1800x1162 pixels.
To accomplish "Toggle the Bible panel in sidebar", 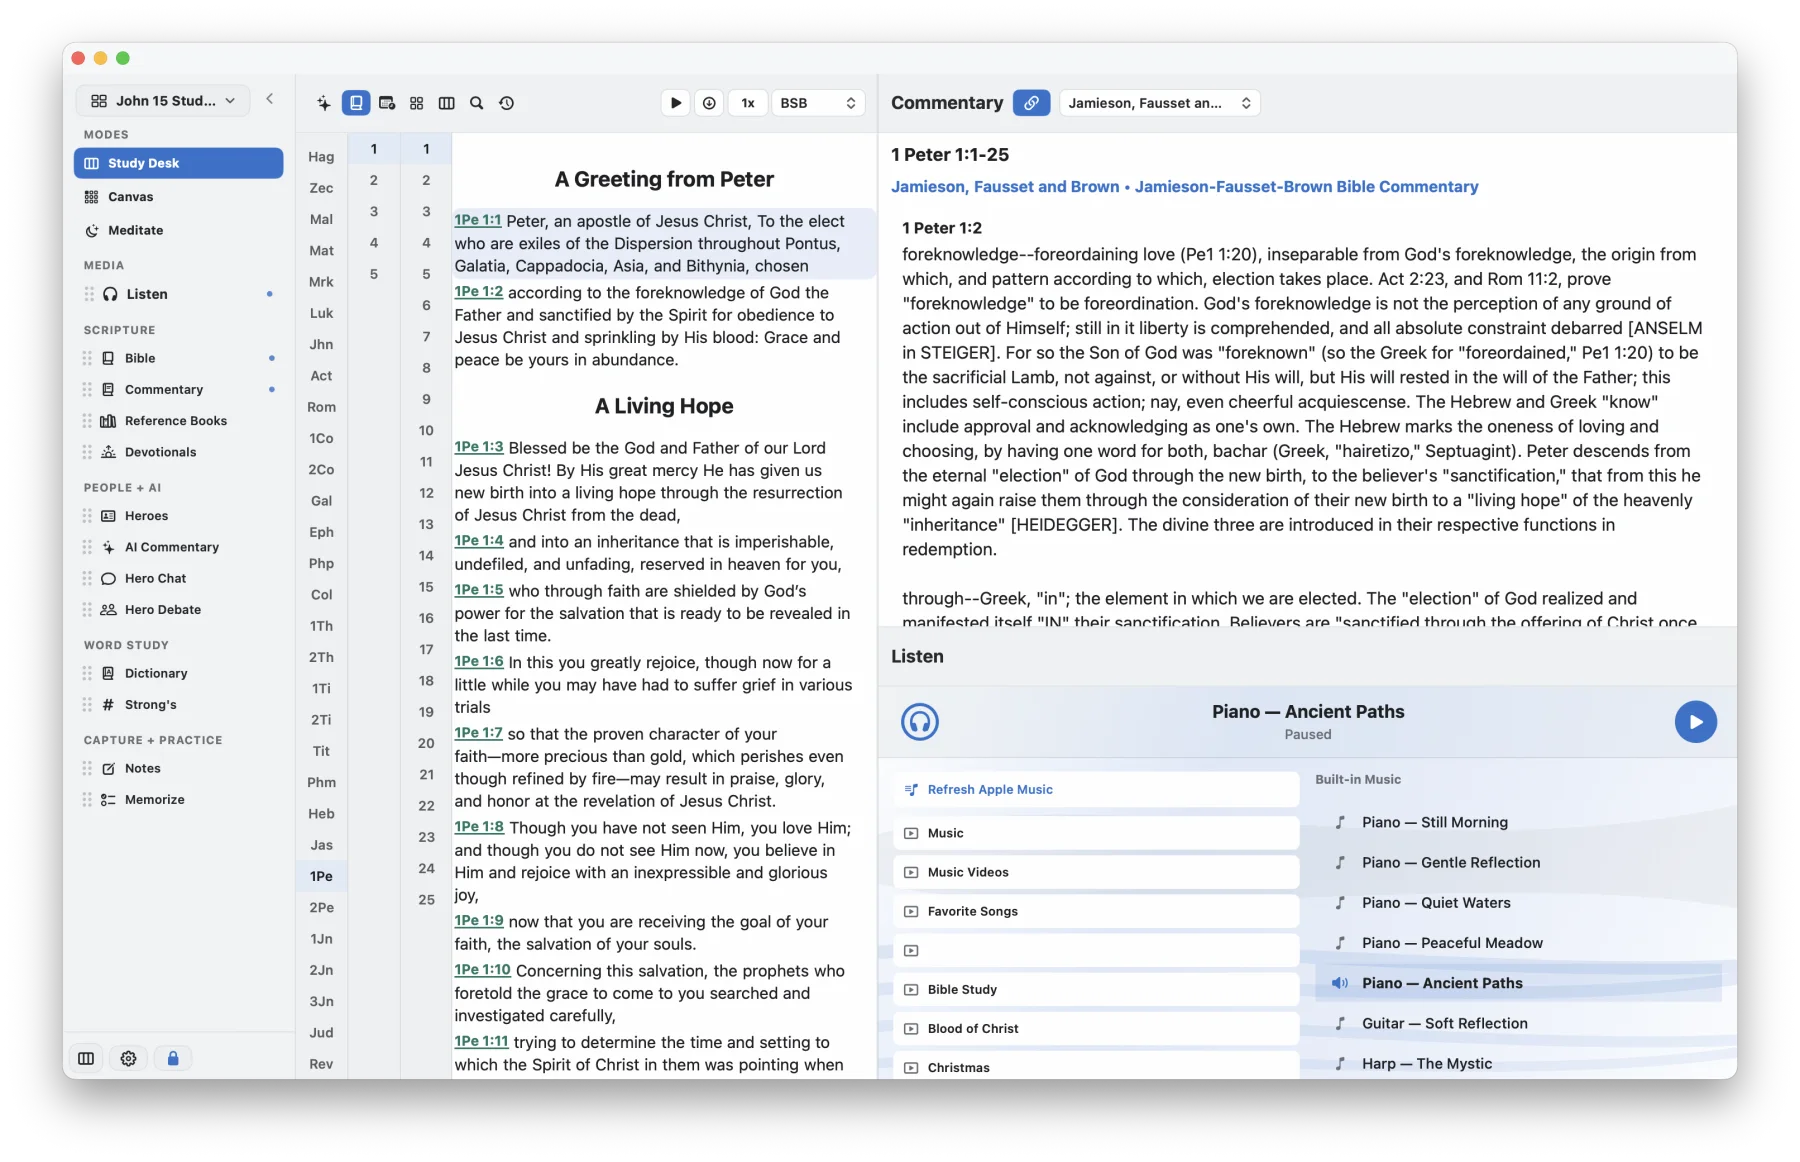I will click(x=178, y=358).
